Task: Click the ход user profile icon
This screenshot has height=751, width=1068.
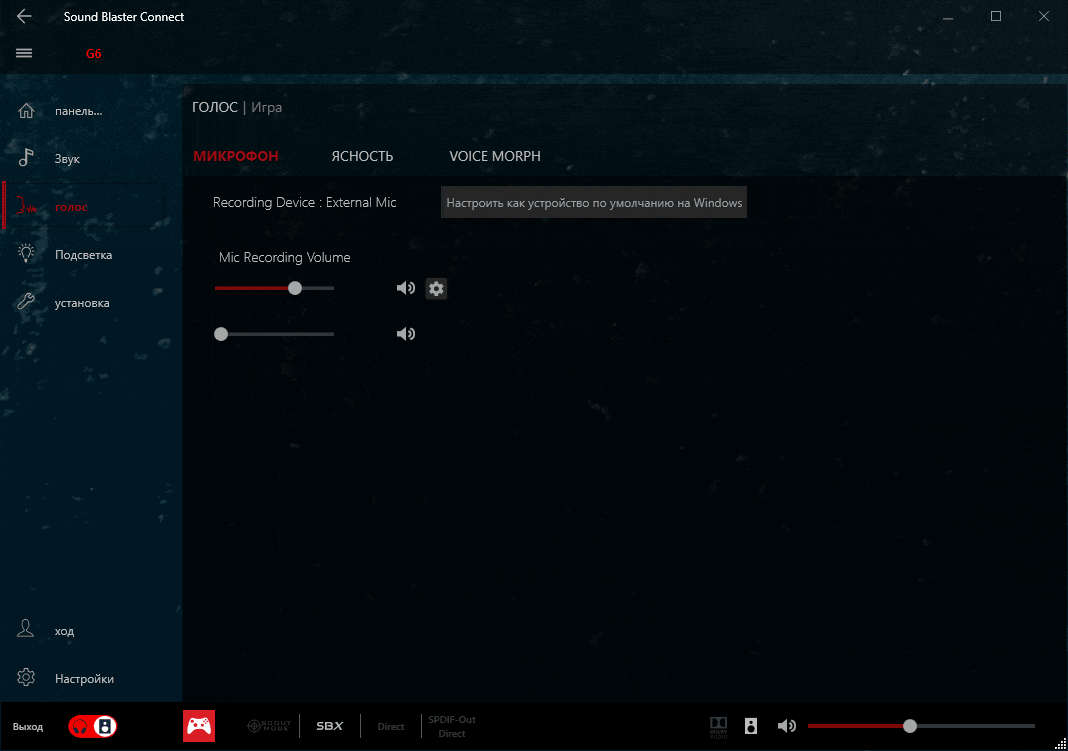Action: (27, 630)
